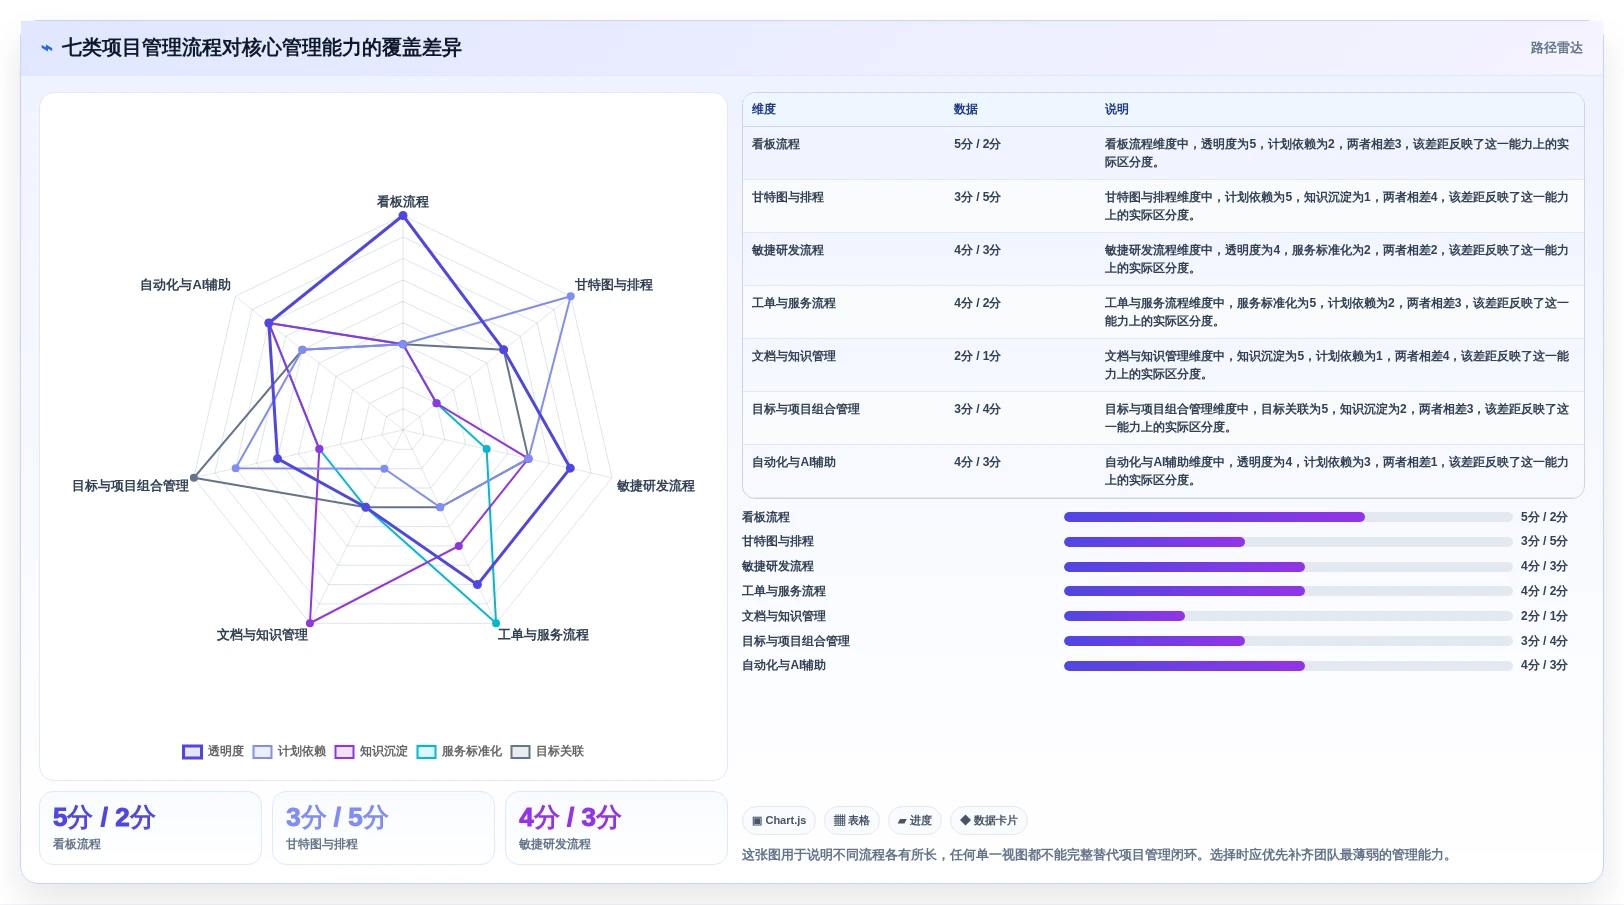
Task: Click the 路径雷达 label in header
Action: coord(1556,48)
